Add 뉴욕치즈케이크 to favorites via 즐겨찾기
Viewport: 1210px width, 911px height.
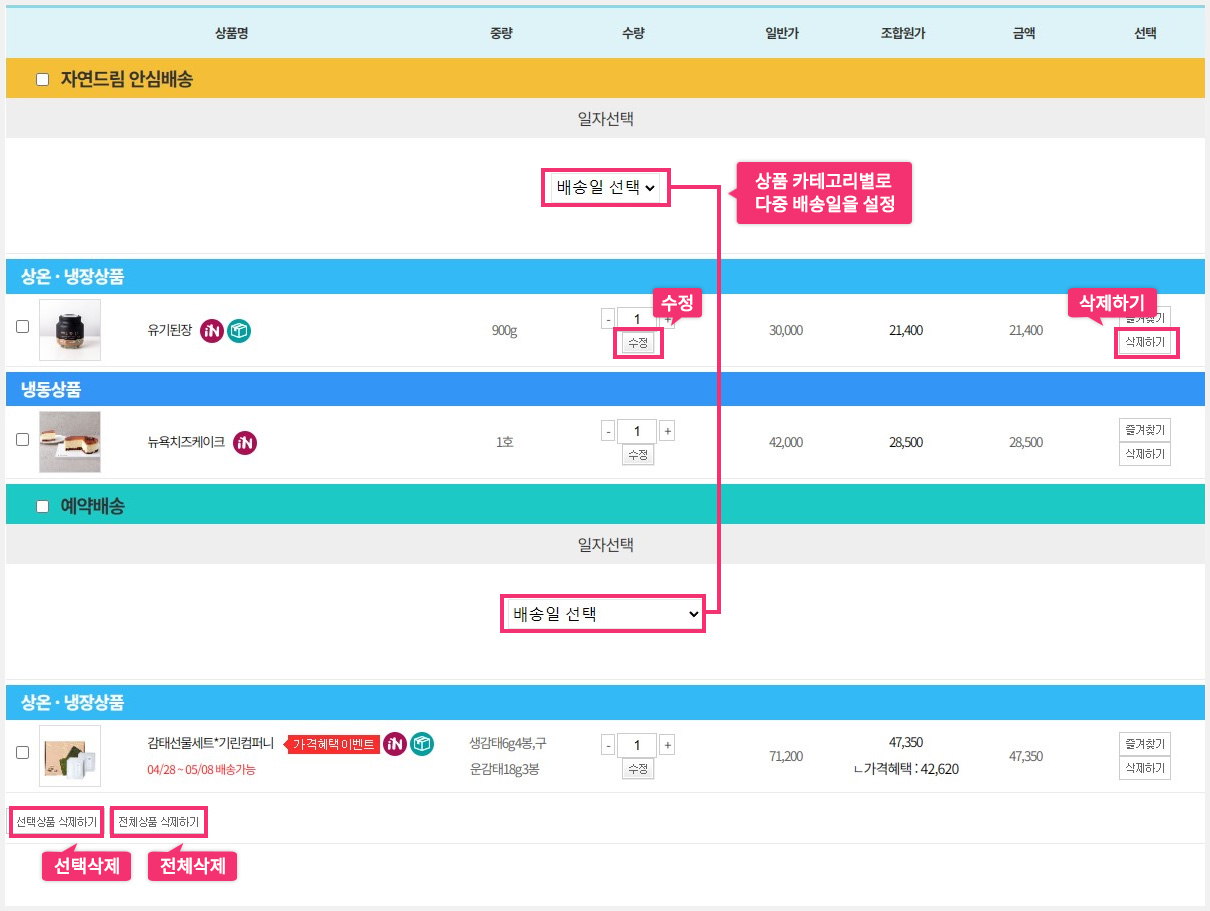[1144, 430]
